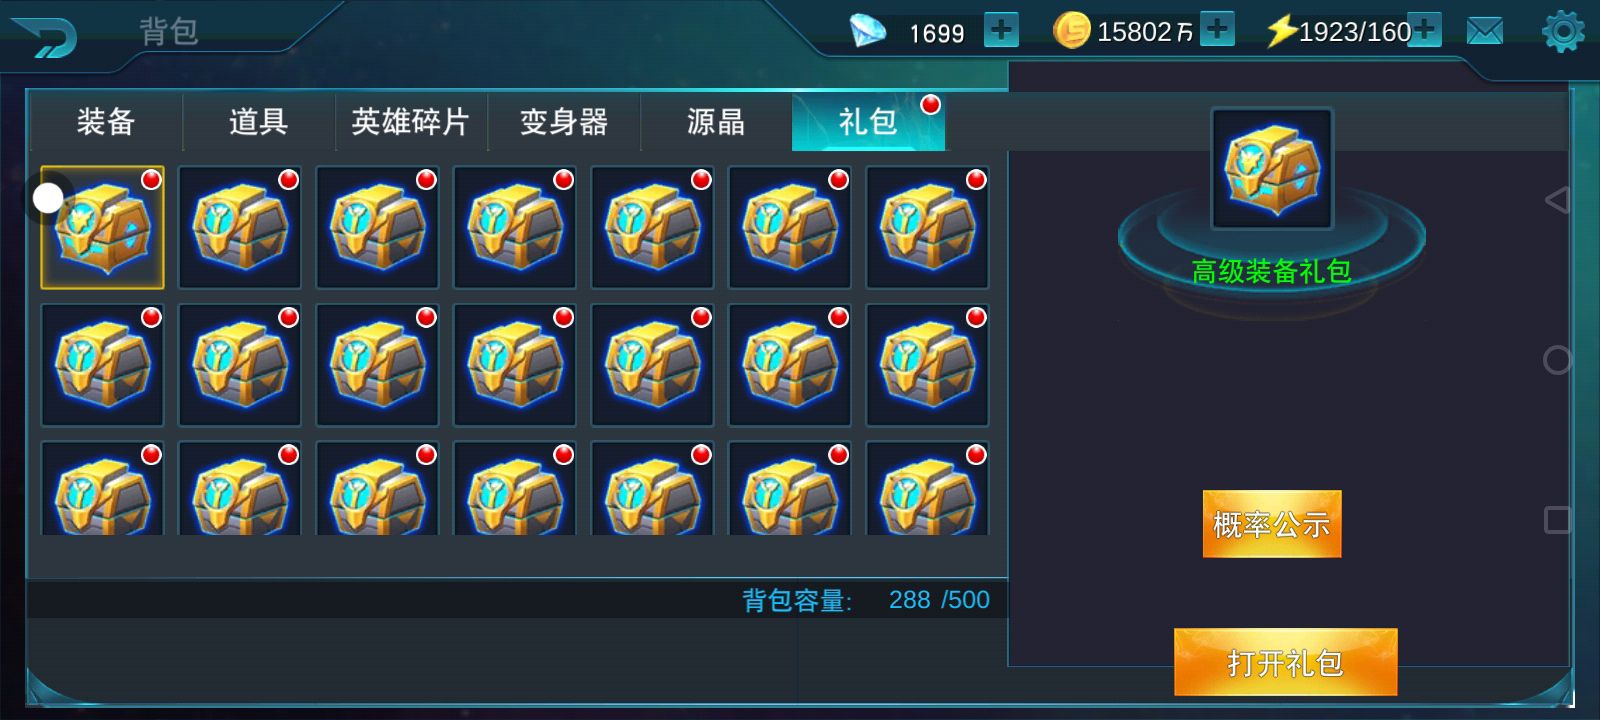The image size is (1600, 720).
Task: Click the diamond currency icon
Action: click(867, 30)
